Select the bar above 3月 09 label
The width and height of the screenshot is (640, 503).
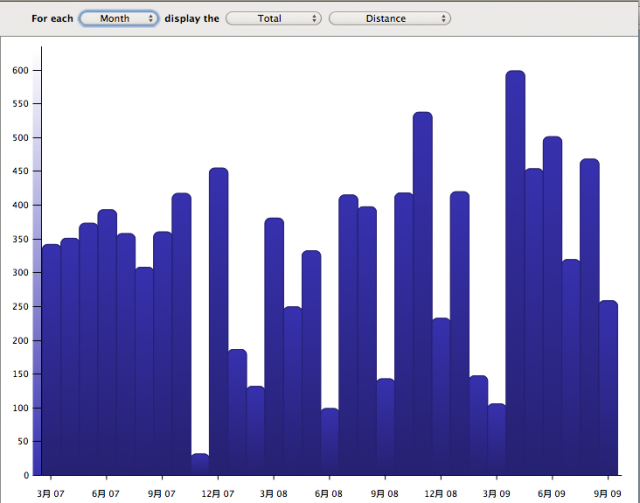pyautogui.click(x=497, y=439)
